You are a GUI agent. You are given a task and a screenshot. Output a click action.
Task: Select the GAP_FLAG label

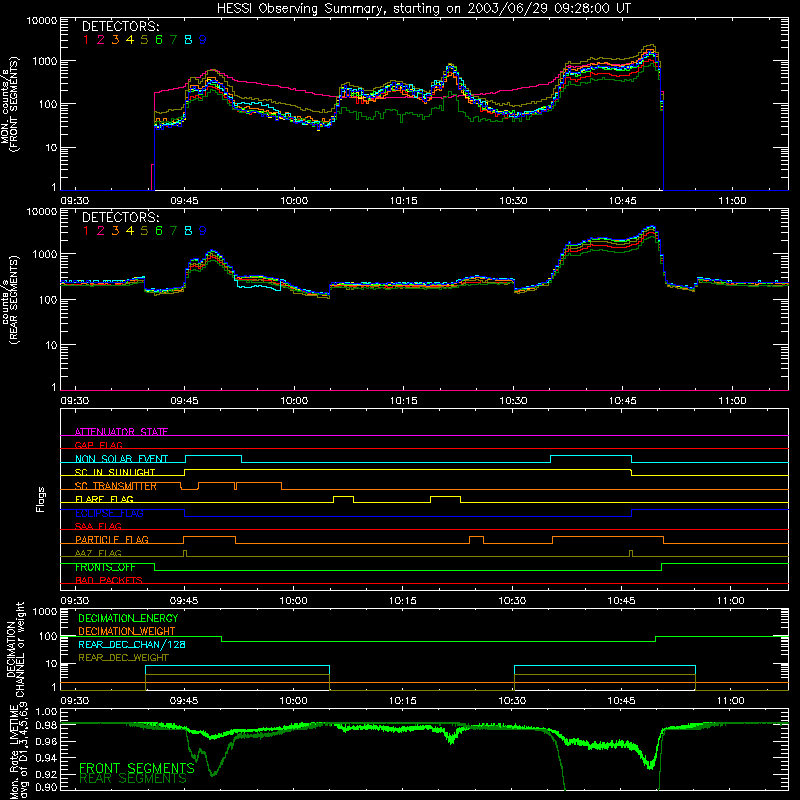(x=98, y=445)
